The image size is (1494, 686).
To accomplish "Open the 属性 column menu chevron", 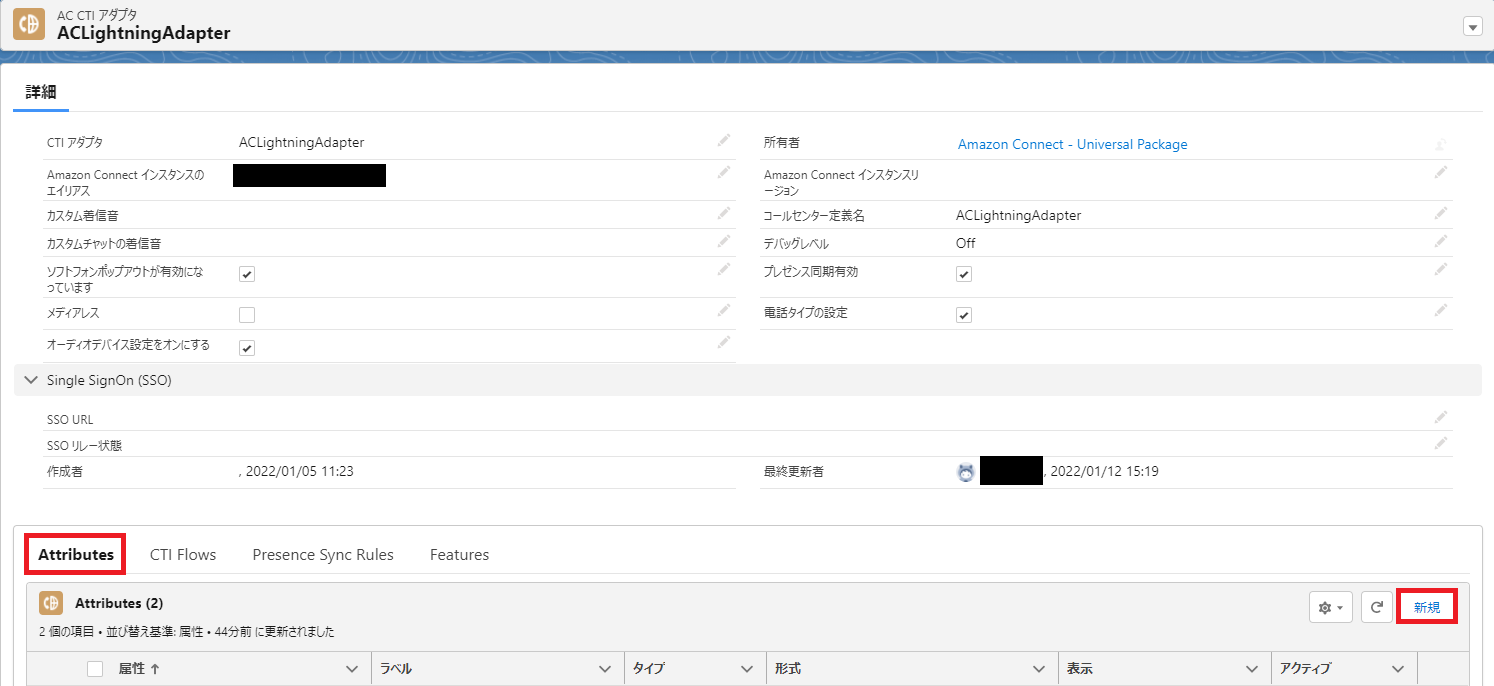I will (x=351, y=669).
